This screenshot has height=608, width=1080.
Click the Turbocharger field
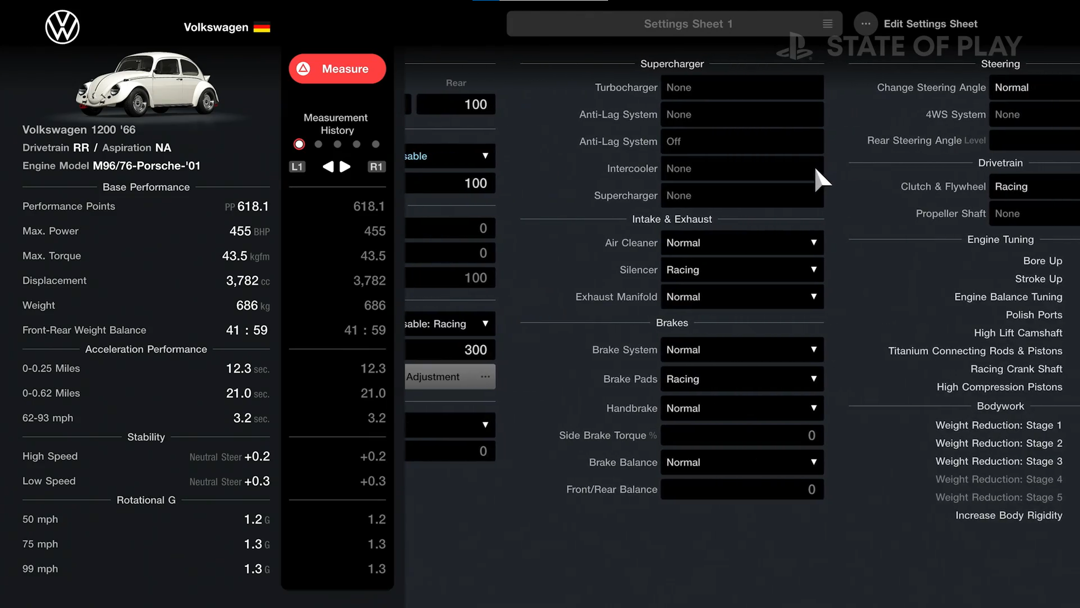pyautogui.click(x=742, y=87)
